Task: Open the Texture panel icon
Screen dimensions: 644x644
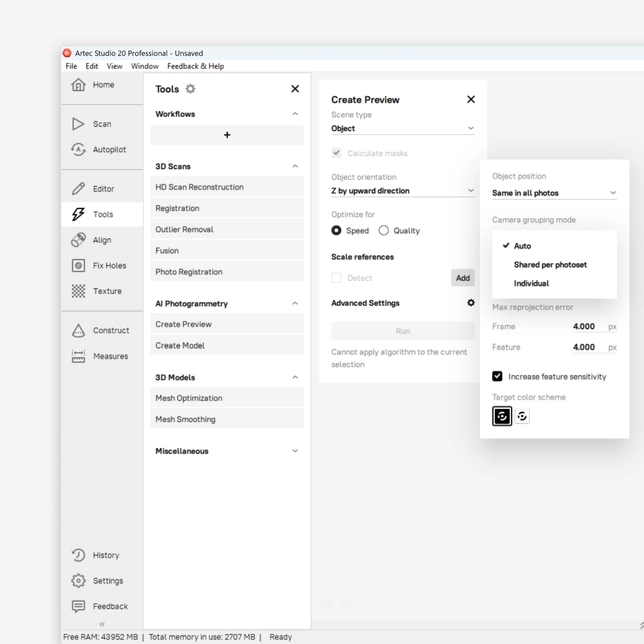Action: (78, 291)
